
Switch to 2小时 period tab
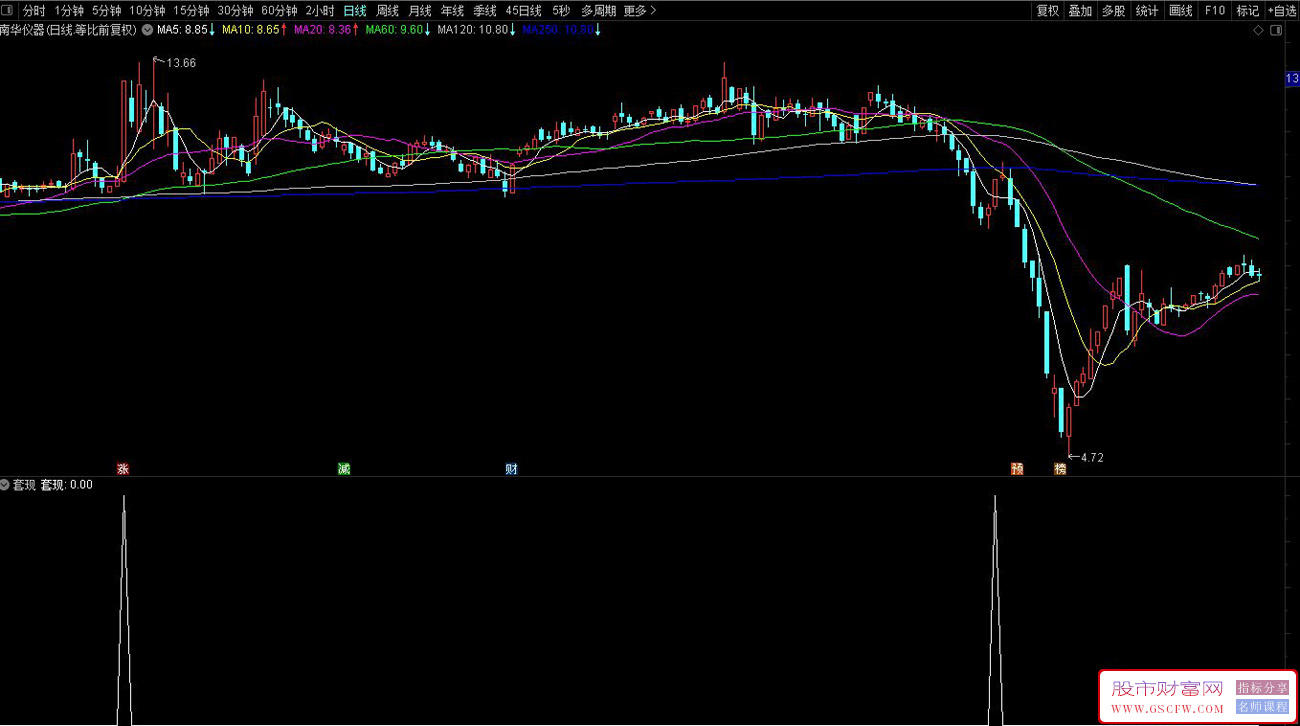[x=320, y=11]
